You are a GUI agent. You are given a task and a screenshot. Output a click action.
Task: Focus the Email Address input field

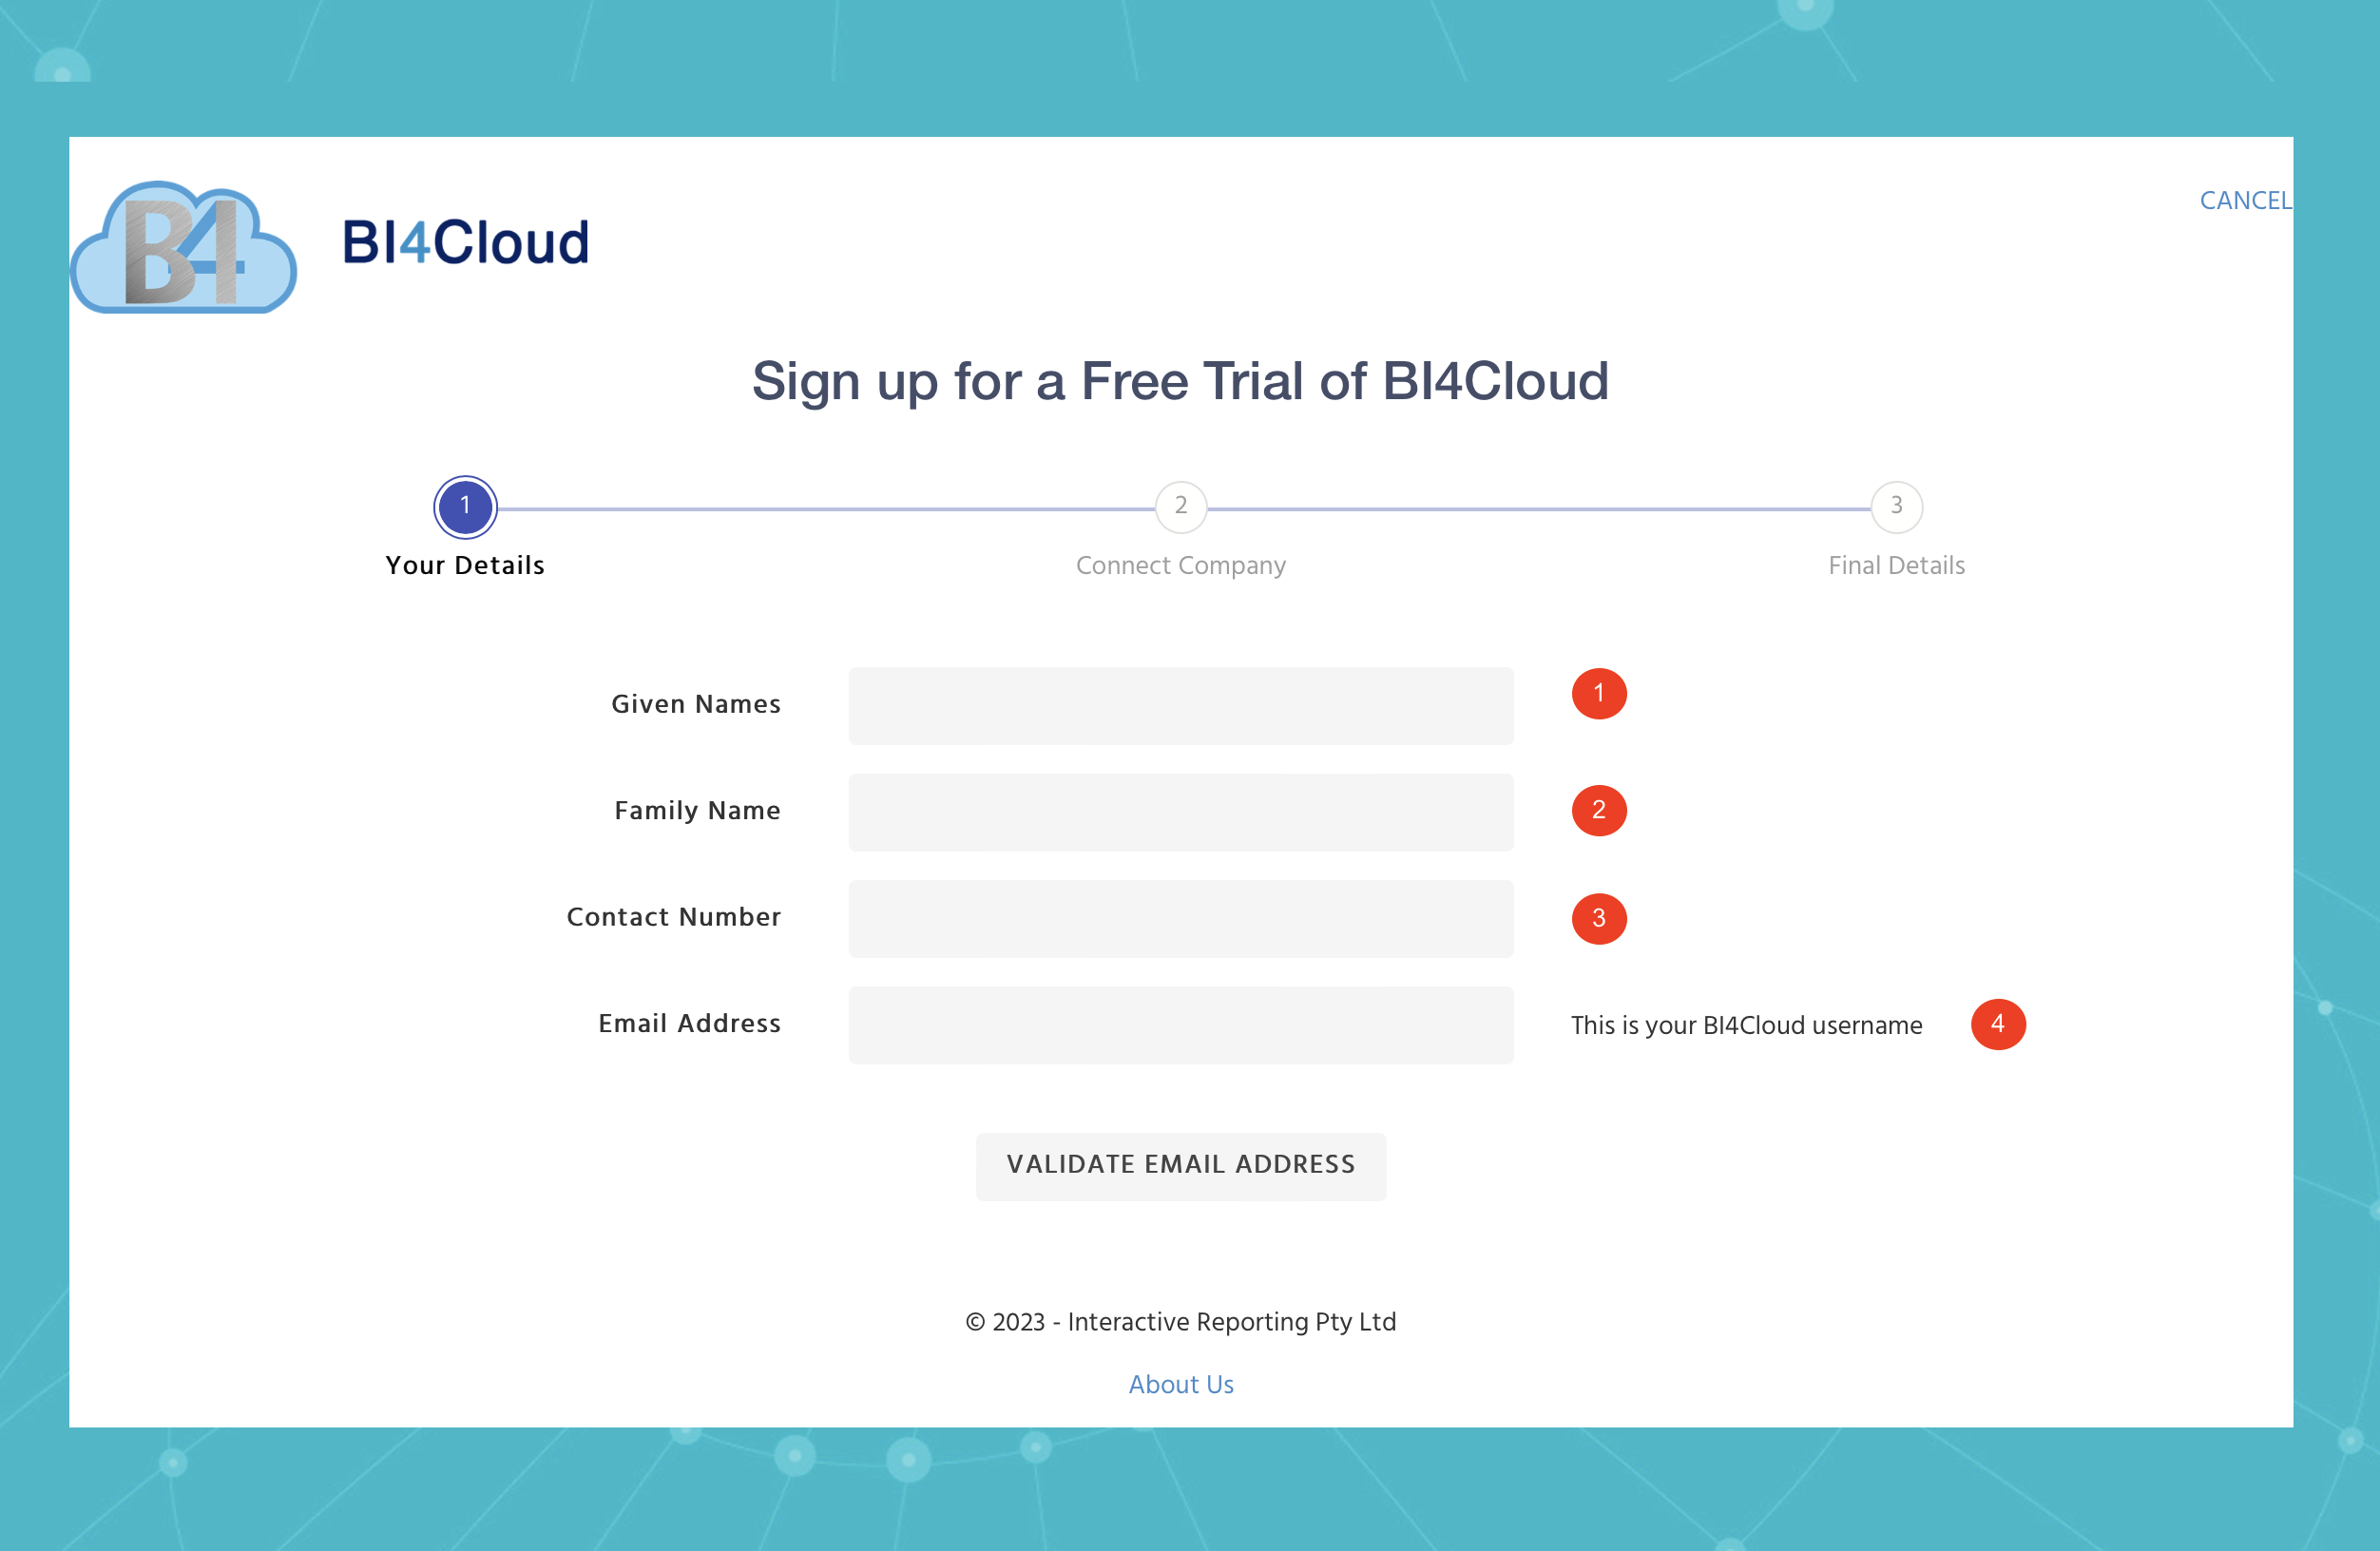pos(1181,1025)
